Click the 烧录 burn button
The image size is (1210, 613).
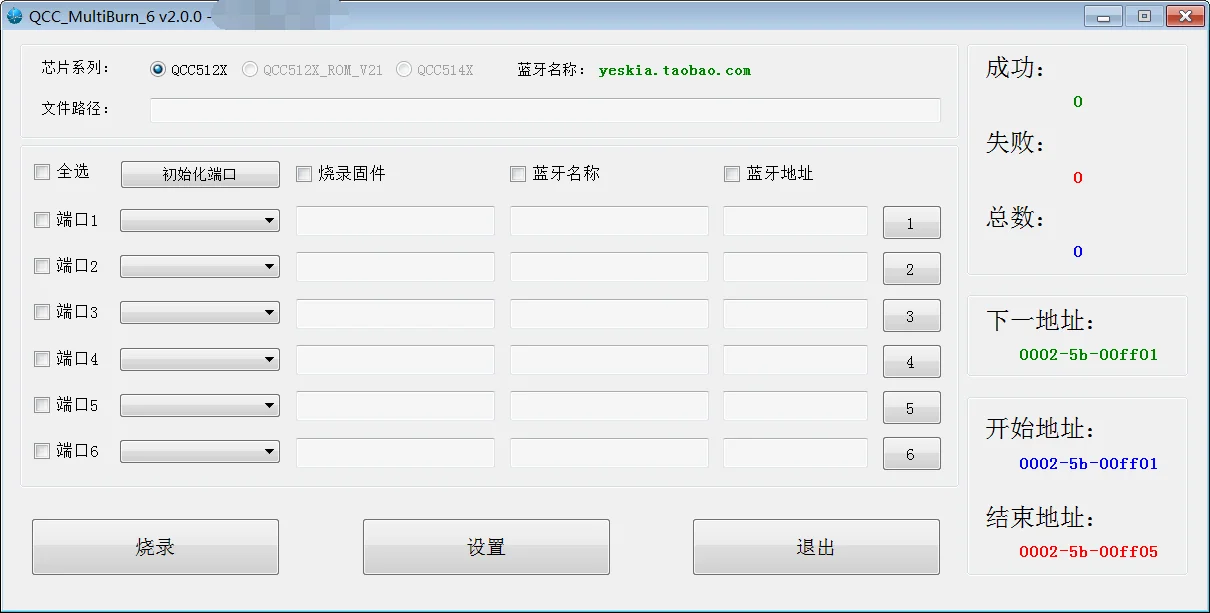155,547
